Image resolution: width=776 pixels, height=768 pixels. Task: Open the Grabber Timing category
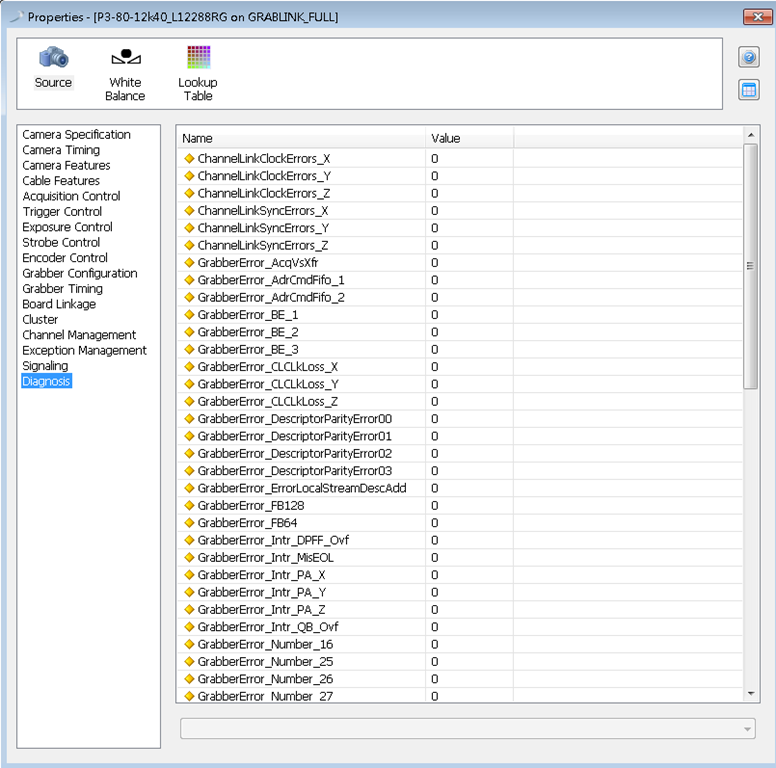coord(62,288)
